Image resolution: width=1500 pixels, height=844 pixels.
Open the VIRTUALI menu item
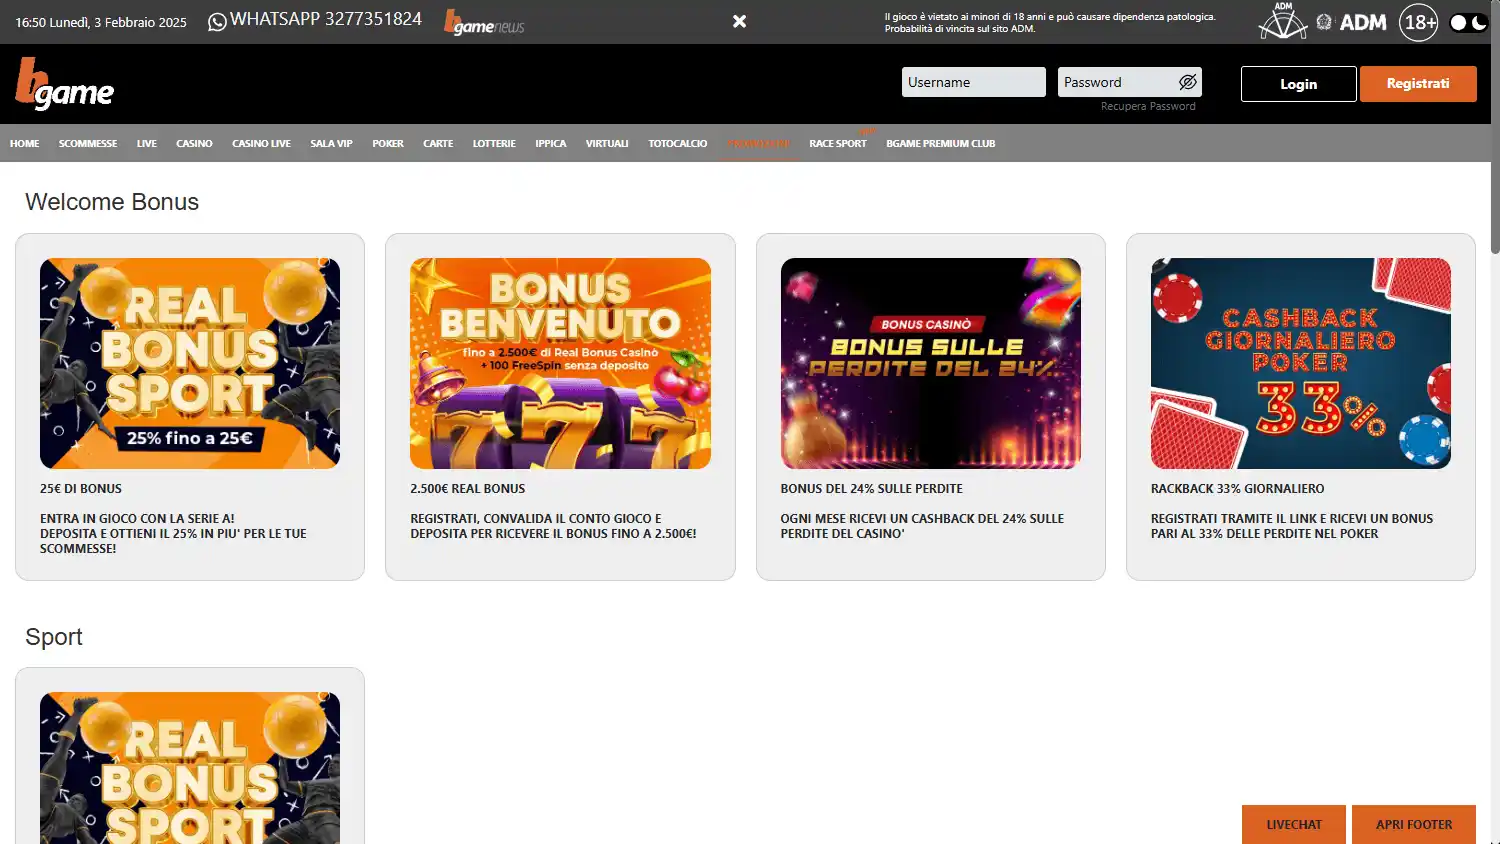point(606,143)
